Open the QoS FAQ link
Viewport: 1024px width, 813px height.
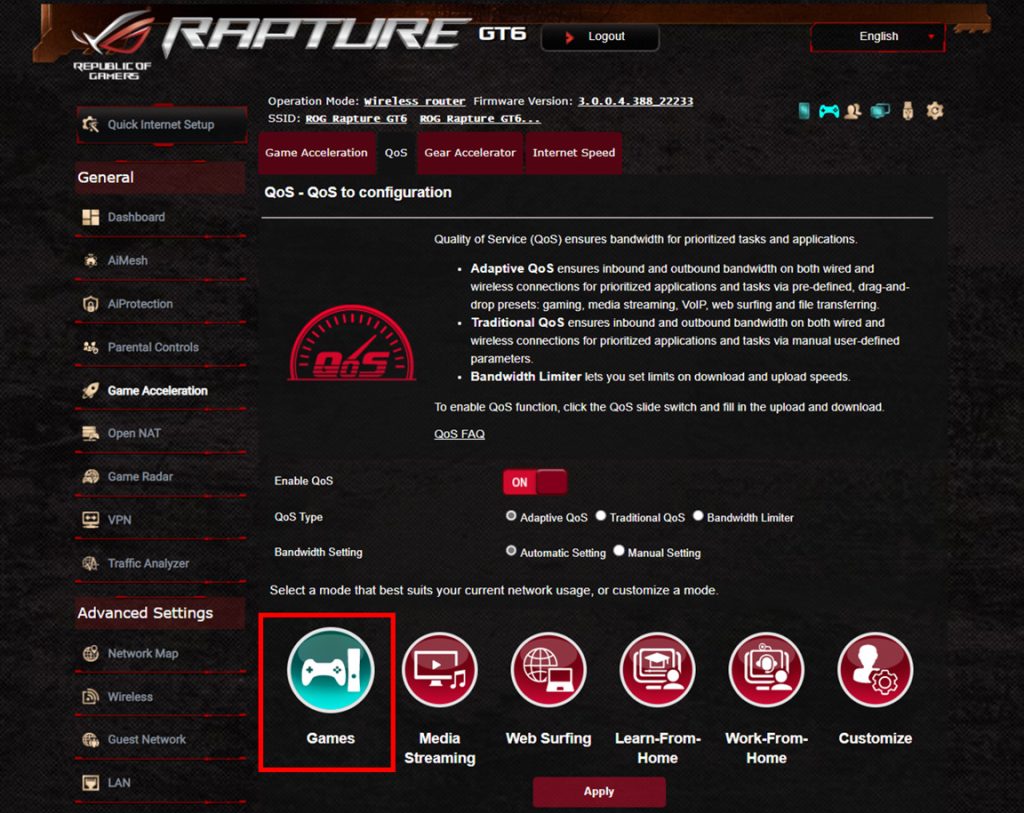[x=459, y=434]
